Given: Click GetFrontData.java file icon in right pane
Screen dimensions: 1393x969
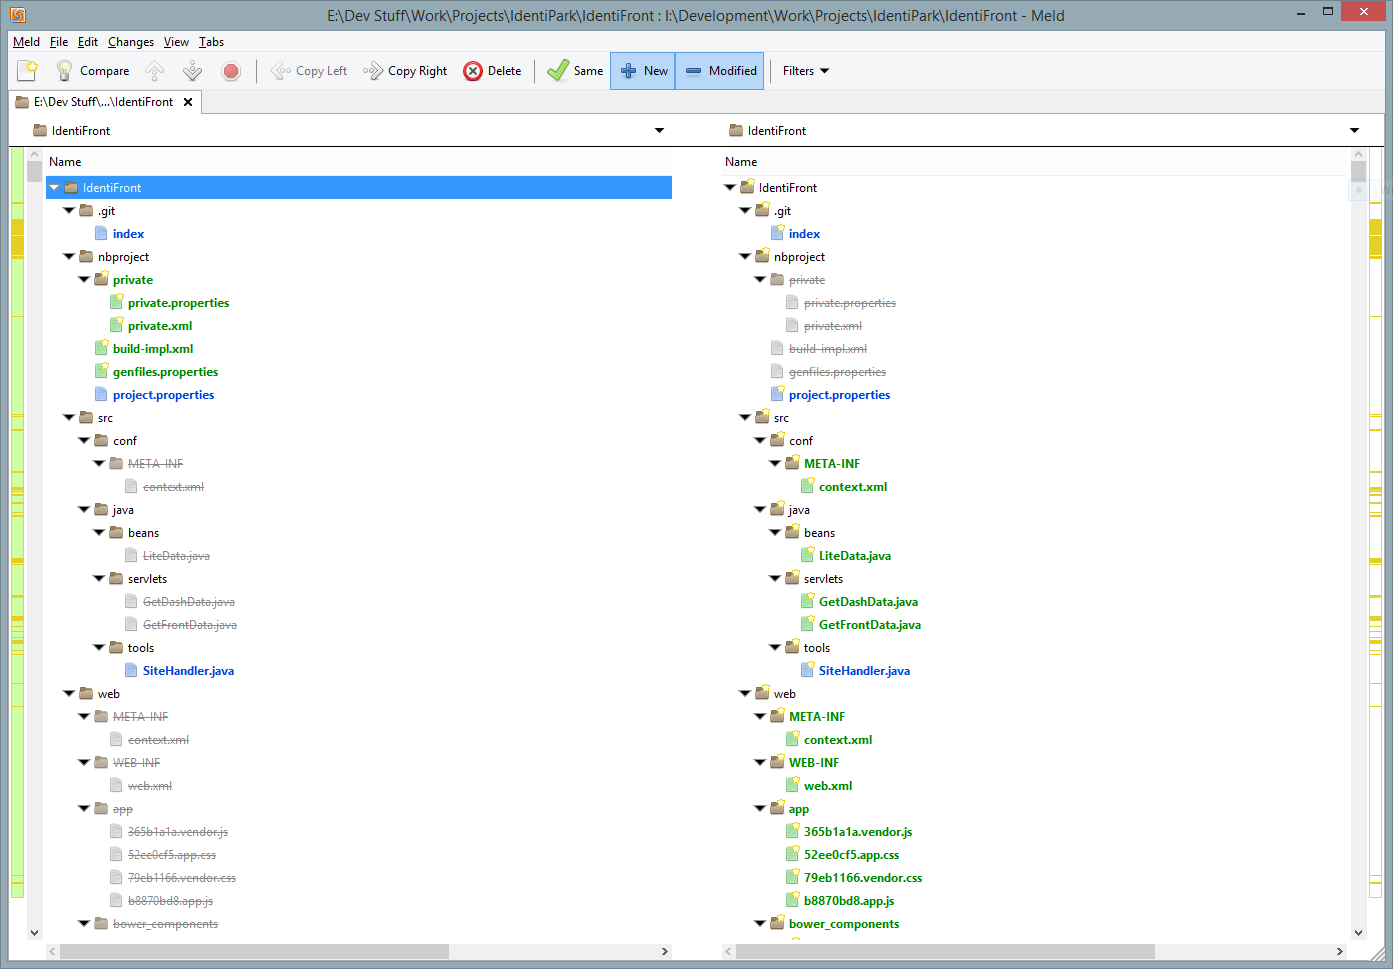Looking at the screenshot, I should coord(807,625).
